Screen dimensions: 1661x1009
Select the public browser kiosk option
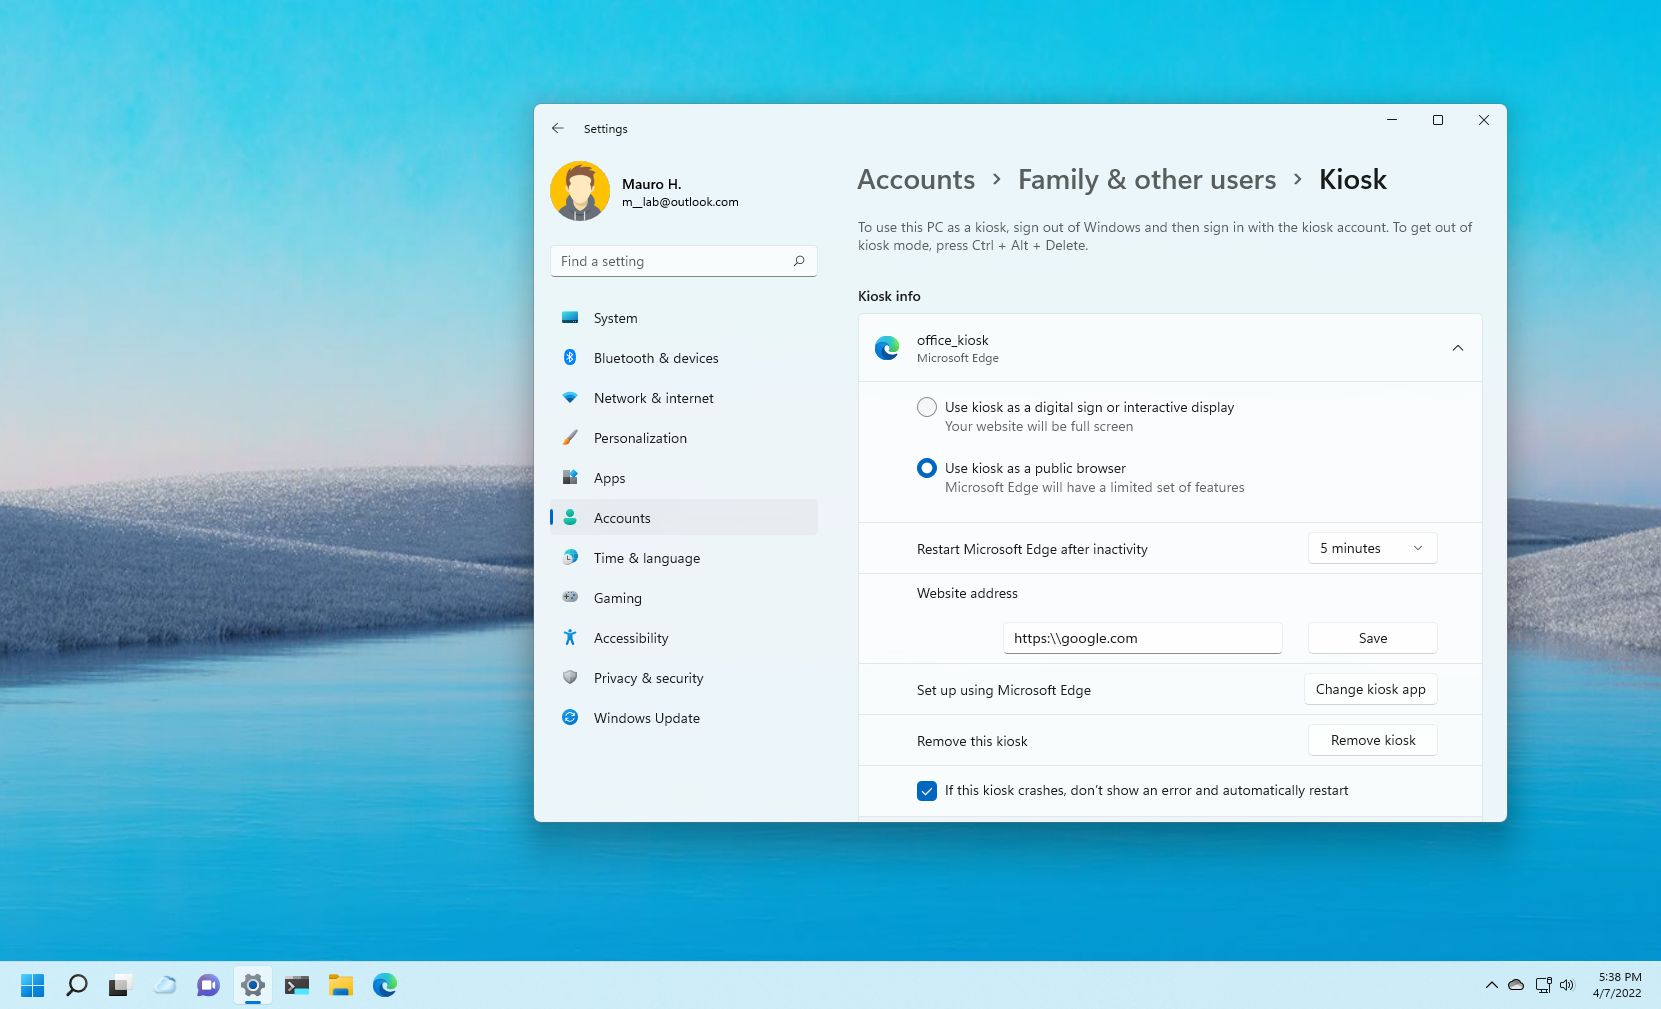(927, 468)
